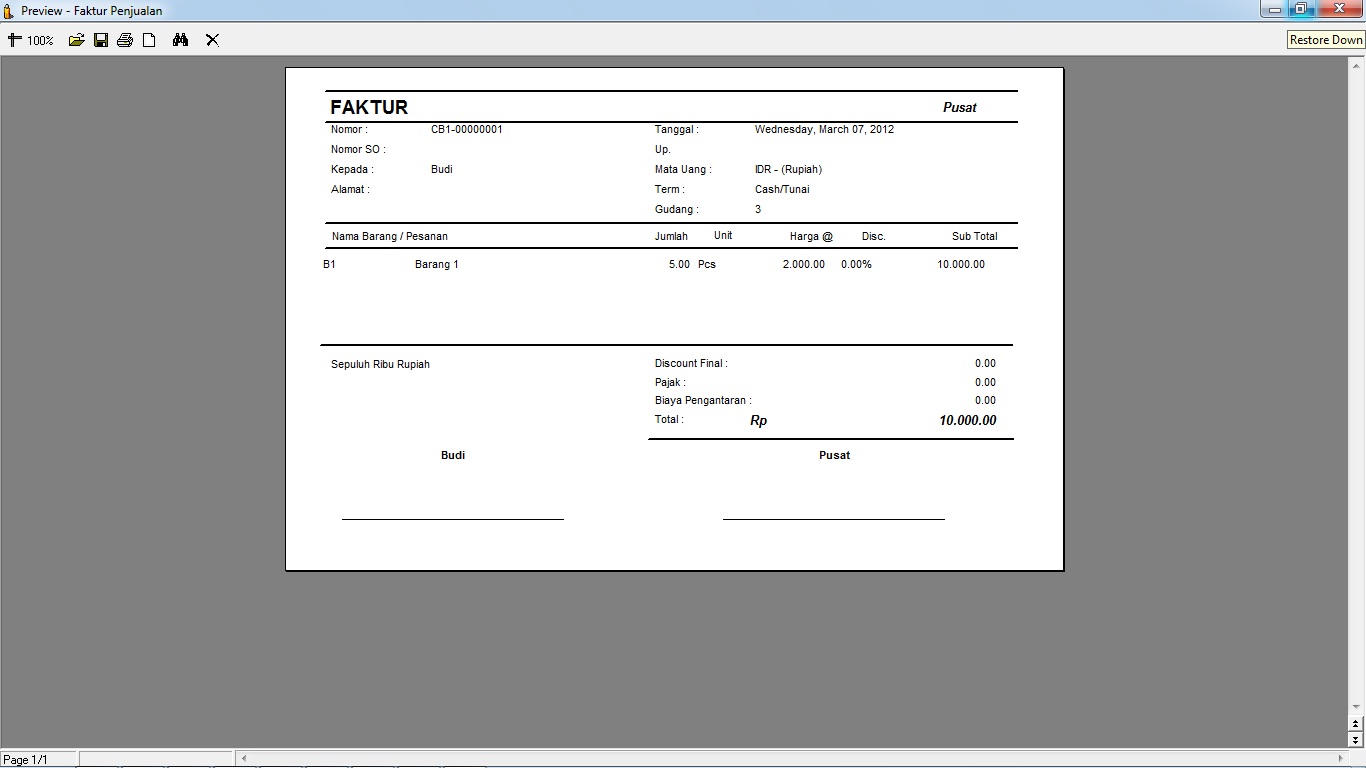Click the Page 1/1 status indicator
This screenshot has height=768, width=1366.
point(27,760)
